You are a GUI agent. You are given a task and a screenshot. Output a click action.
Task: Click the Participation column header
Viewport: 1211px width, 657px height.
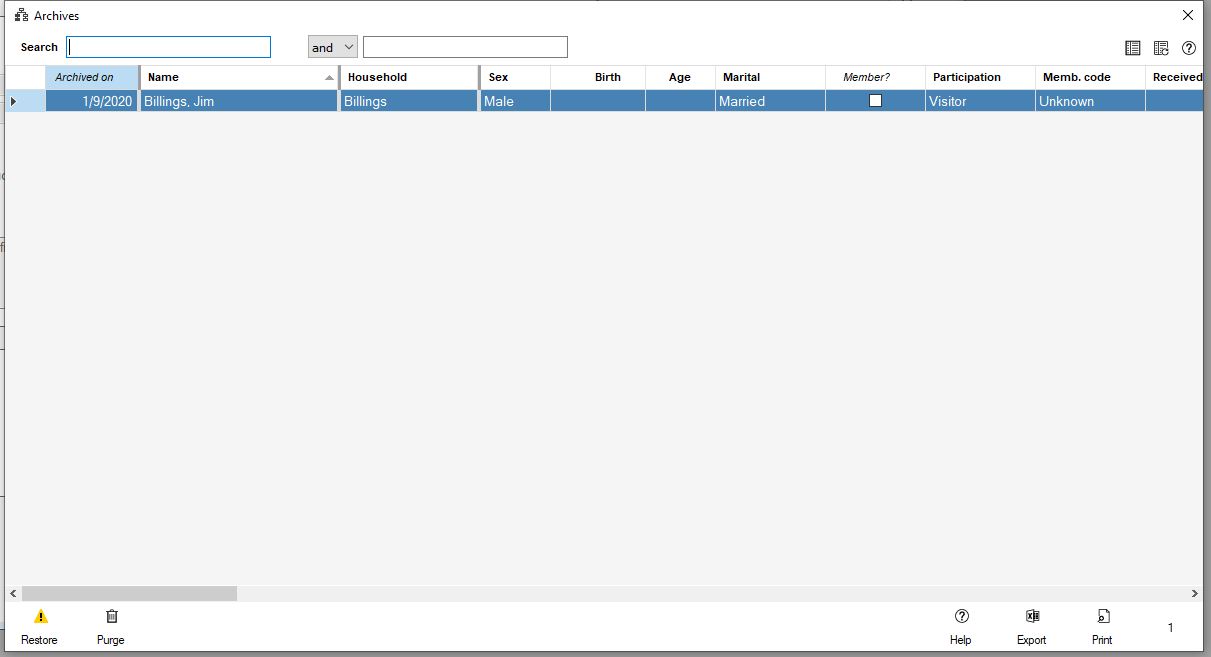979,77
